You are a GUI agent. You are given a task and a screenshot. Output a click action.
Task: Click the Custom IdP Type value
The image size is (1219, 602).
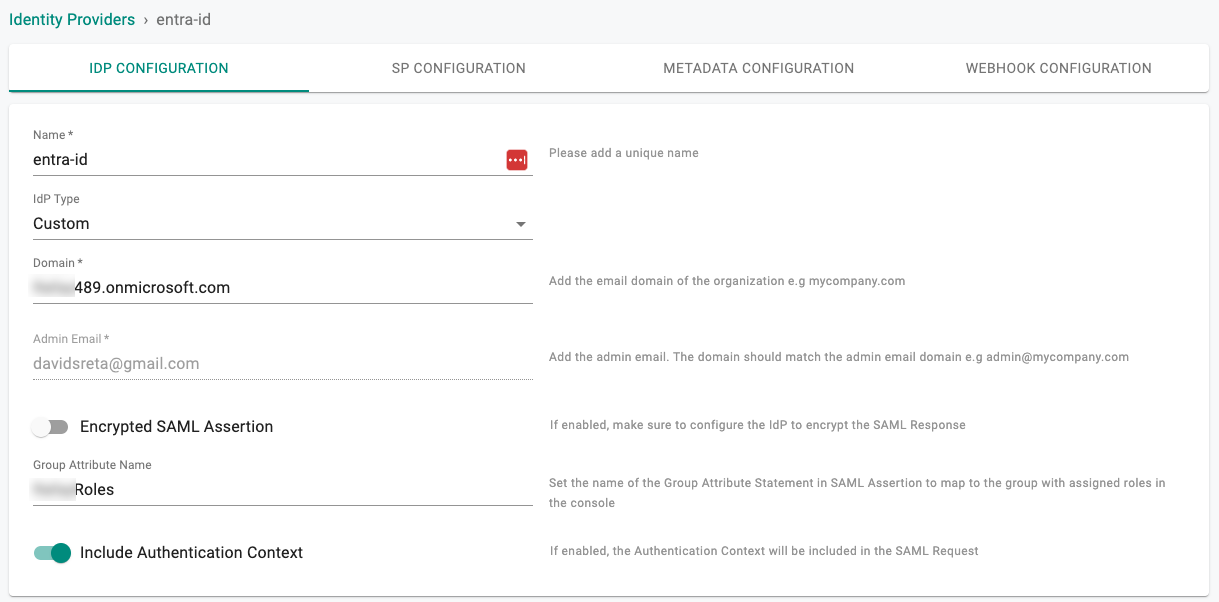[x=61, y=224]
